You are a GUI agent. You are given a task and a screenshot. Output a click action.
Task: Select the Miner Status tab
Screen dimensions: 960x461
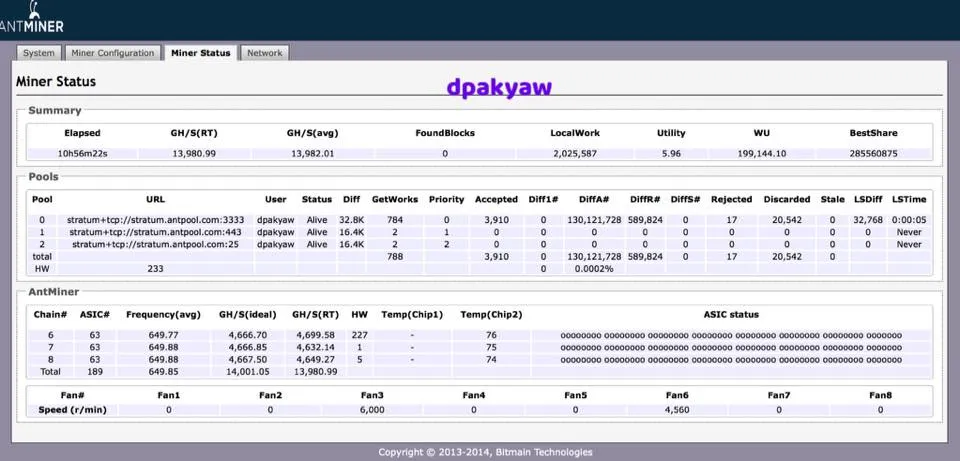pyautogui.click(x=201, y=53)
